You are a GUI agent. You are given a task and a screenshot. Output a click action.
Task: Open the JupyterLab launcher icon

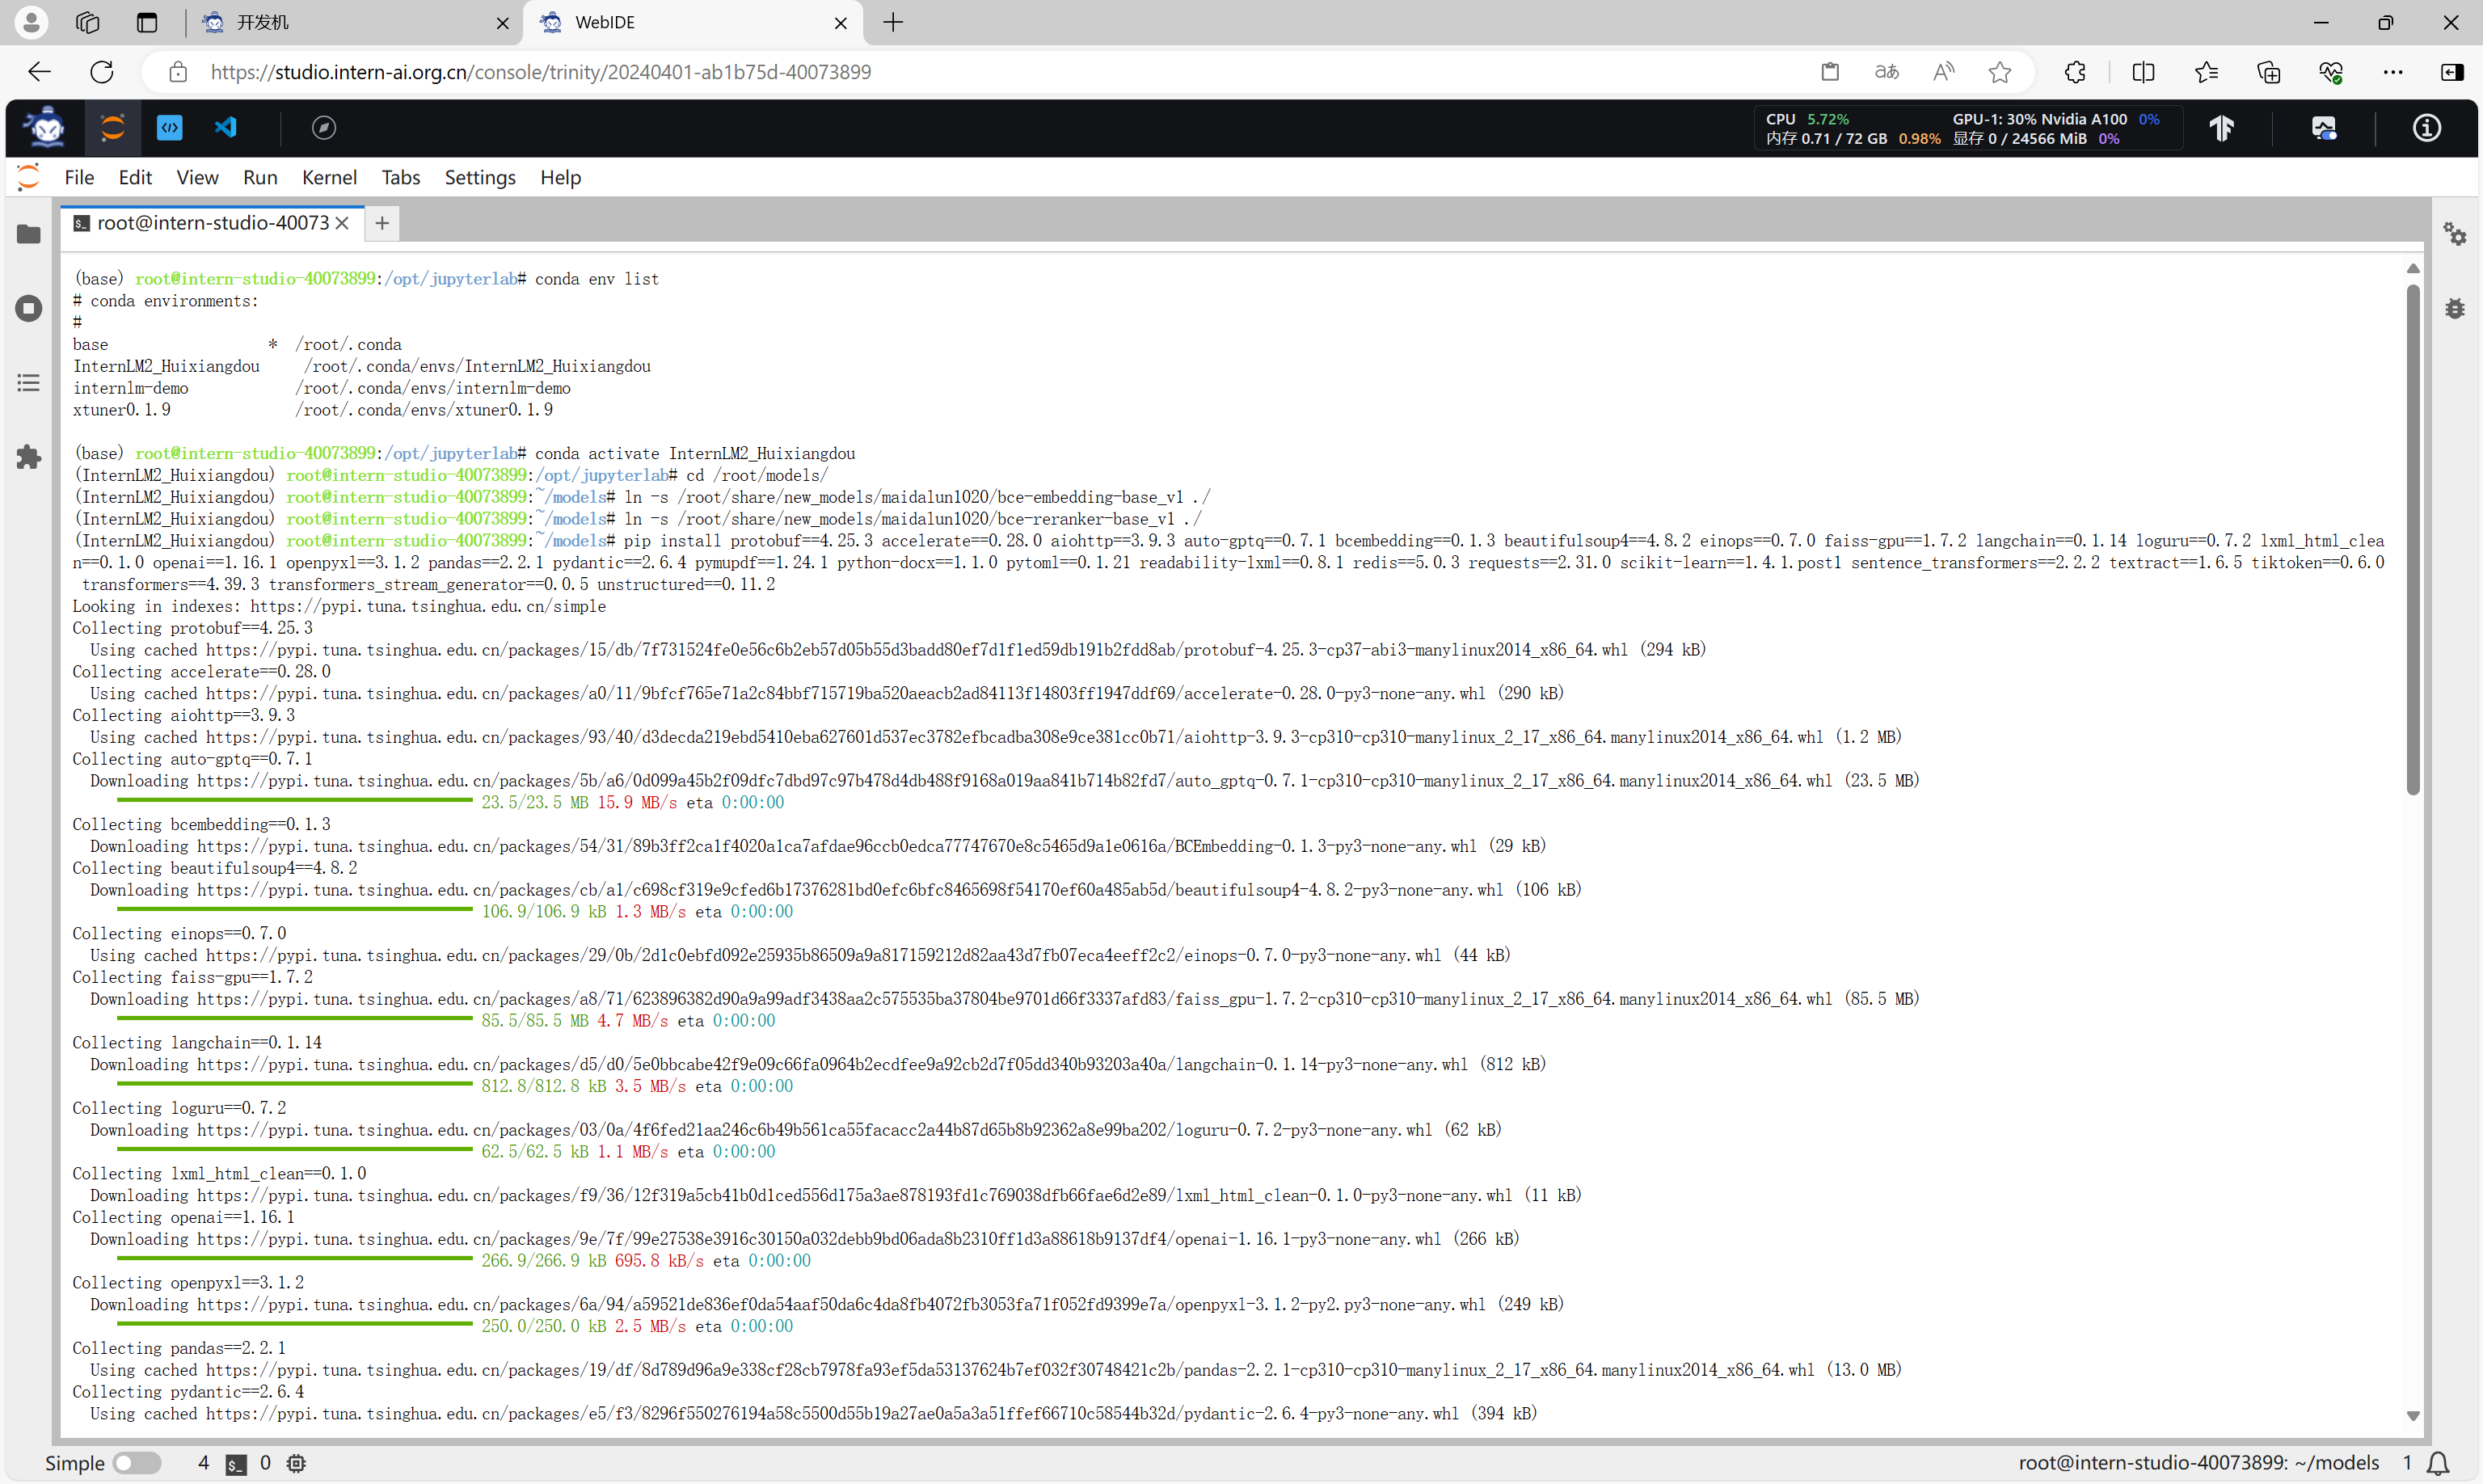112,128
